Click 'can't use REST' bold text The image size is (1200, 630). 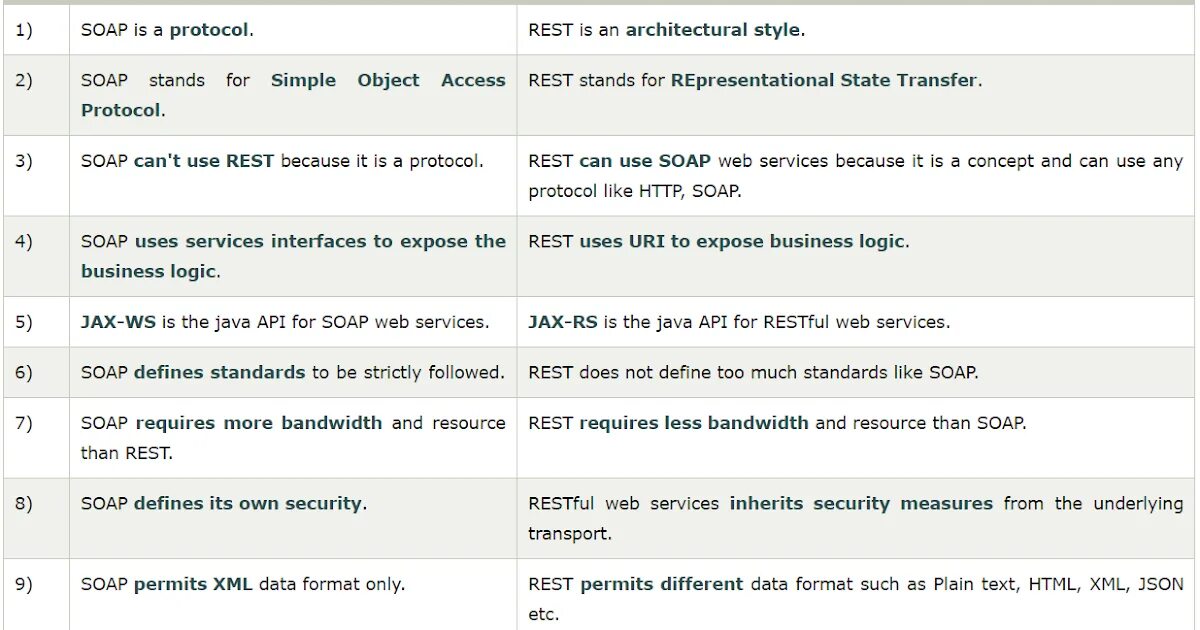(204, 161)
